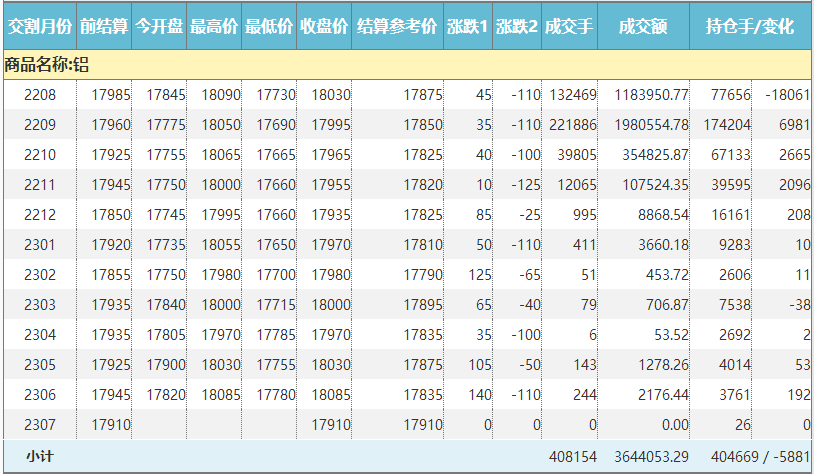Click the 小计 subtotal label
The image size is (814, 474).
click(40, 456)
